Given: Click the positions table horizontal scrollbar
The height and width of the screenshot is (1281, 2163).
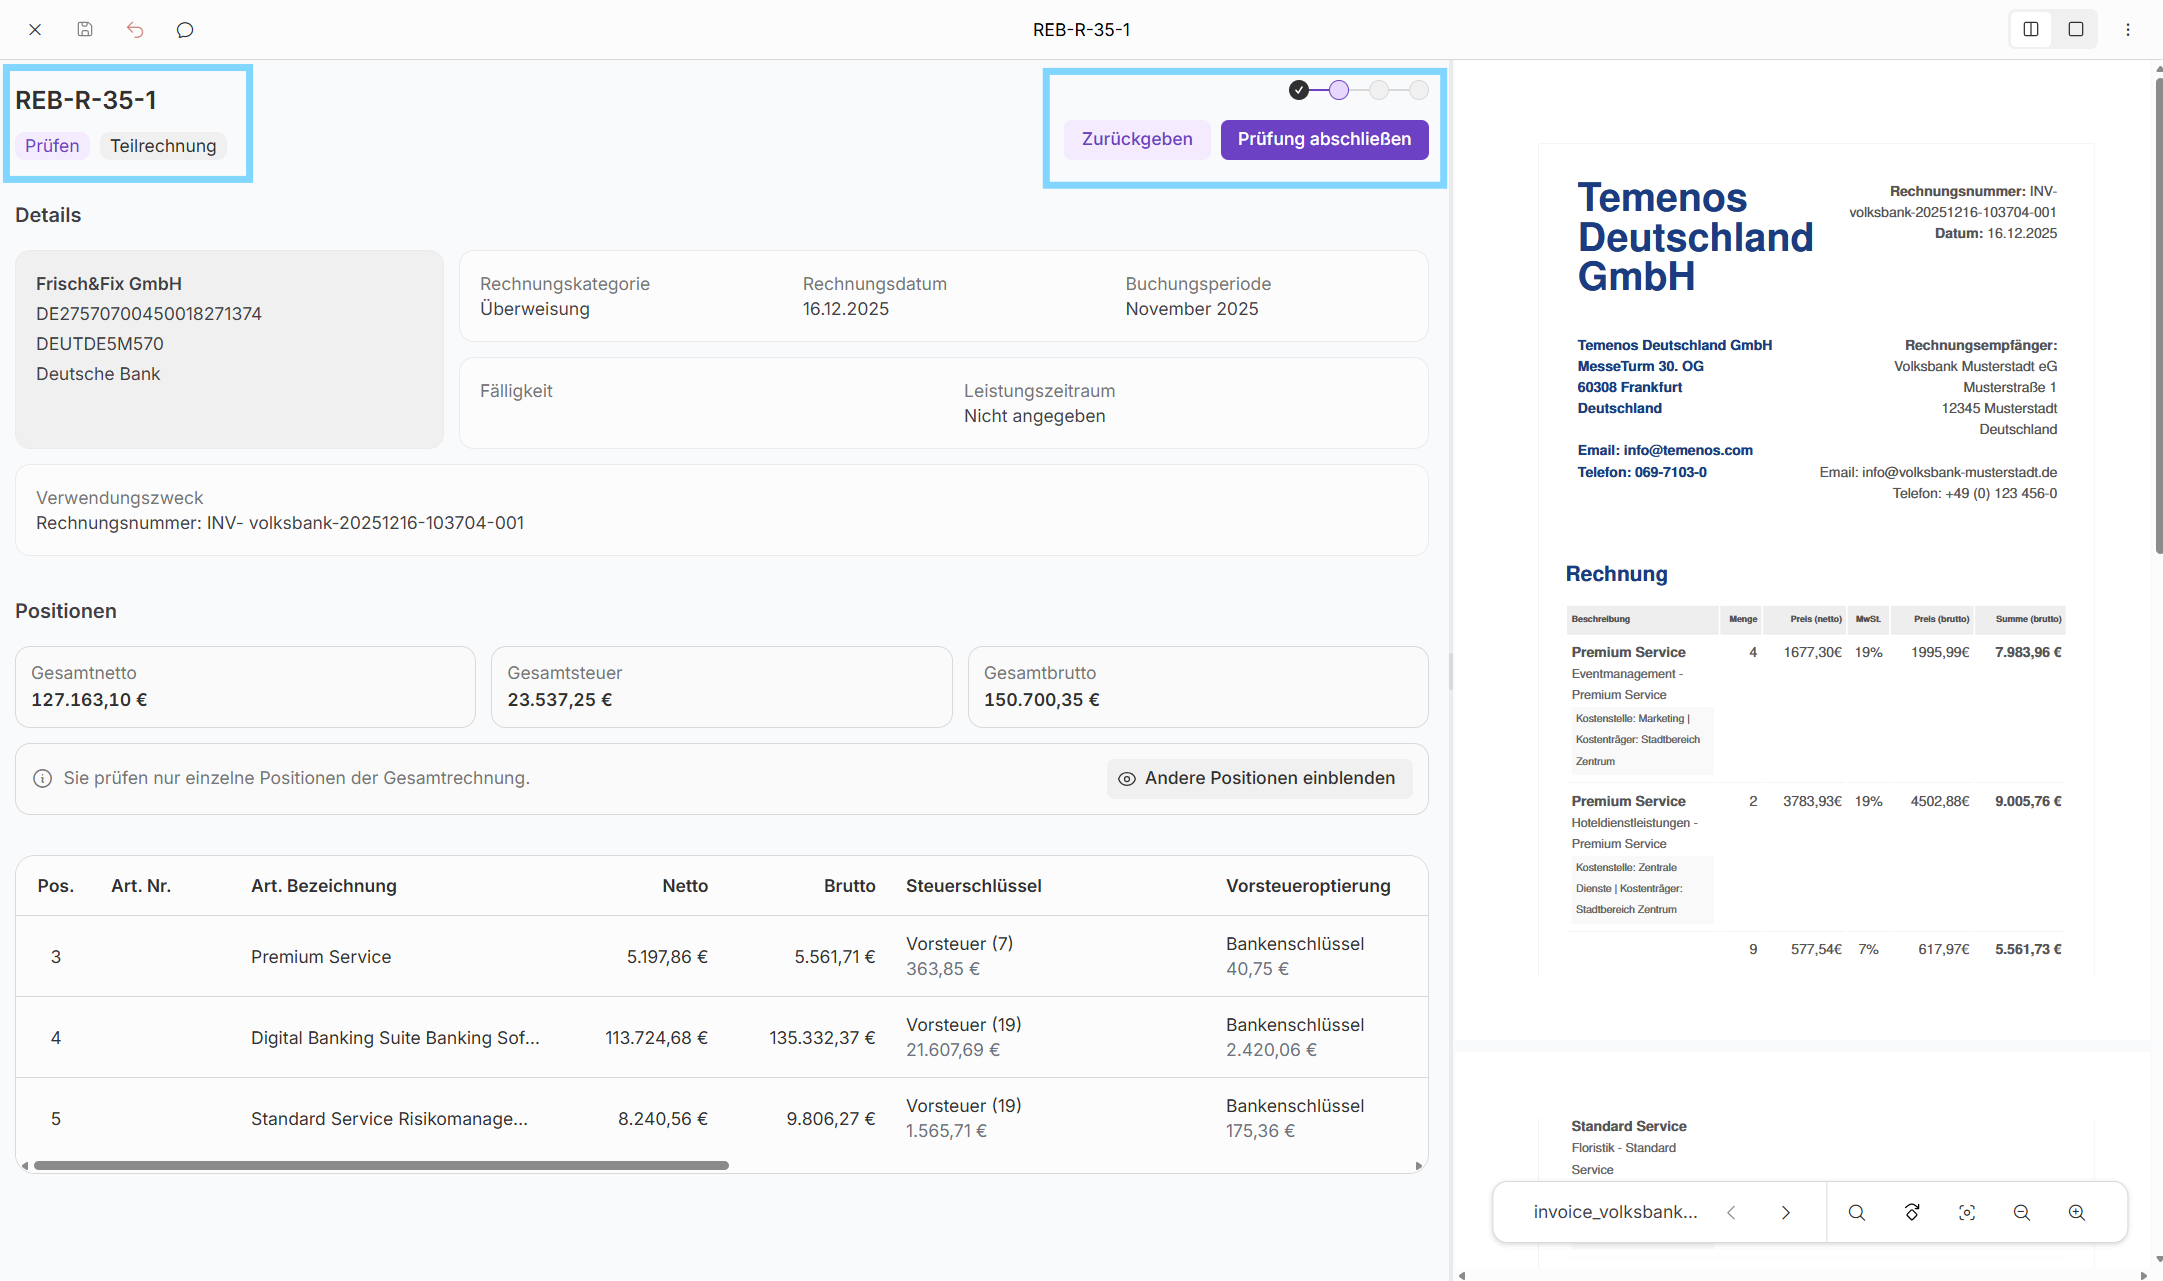Looking at the screenshot, I should point(380,1165).
